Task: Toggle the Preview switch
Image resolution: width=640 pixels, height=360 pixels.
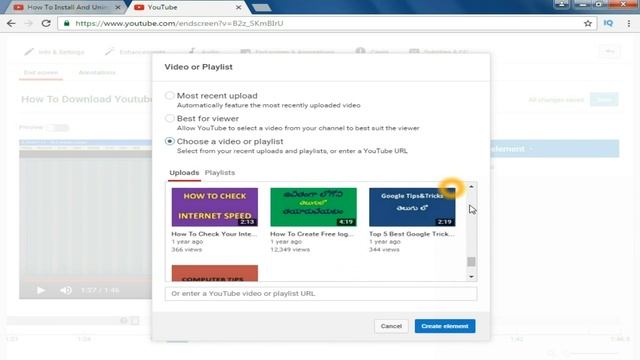Action: [x=57, y=127]
